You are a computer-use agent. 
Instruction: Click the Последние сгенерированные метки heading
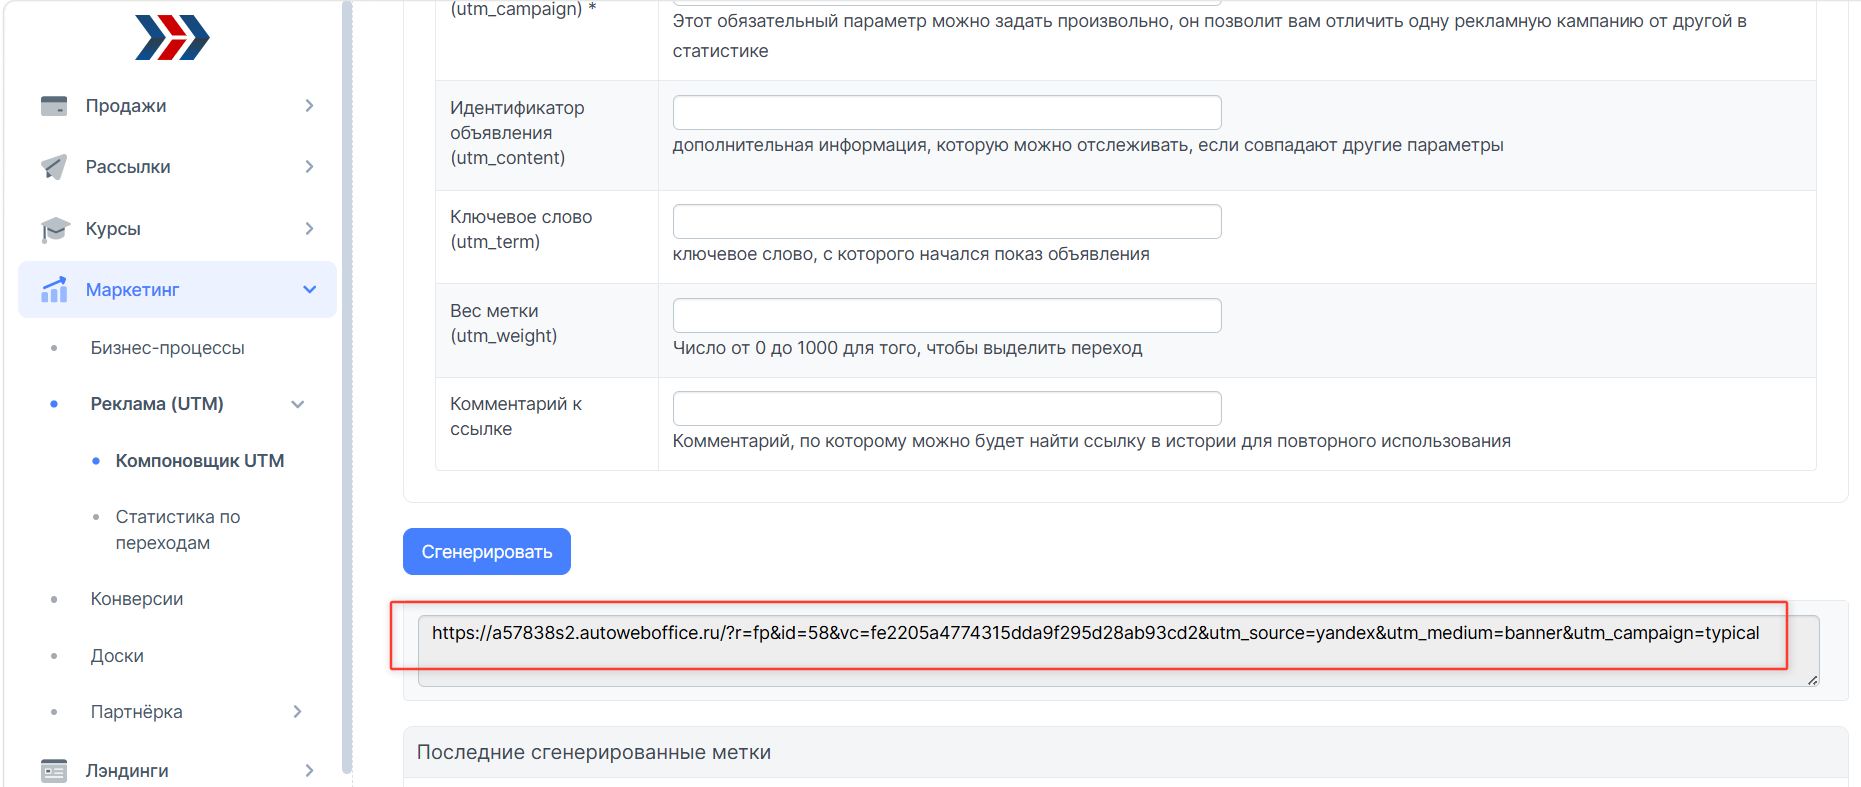tap(594, 752)
